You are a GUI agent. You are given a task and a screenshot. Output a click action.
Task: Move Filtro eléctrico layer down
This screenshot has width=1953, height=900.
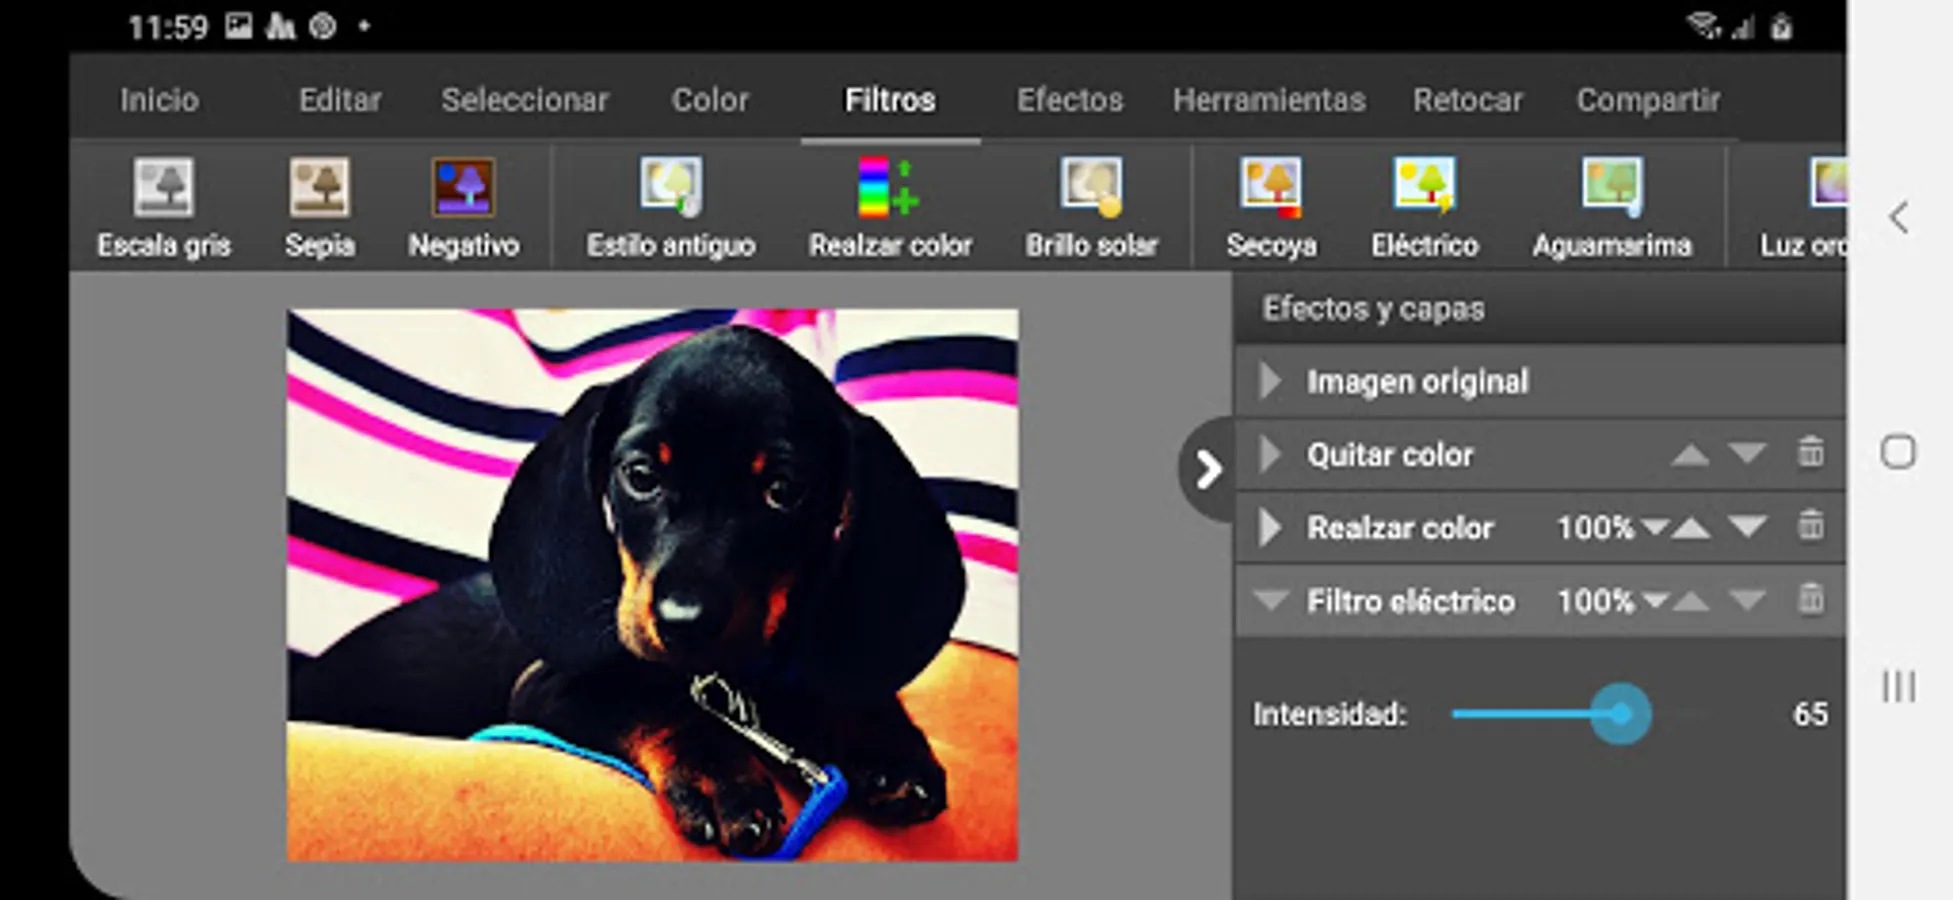(1747, 601)
